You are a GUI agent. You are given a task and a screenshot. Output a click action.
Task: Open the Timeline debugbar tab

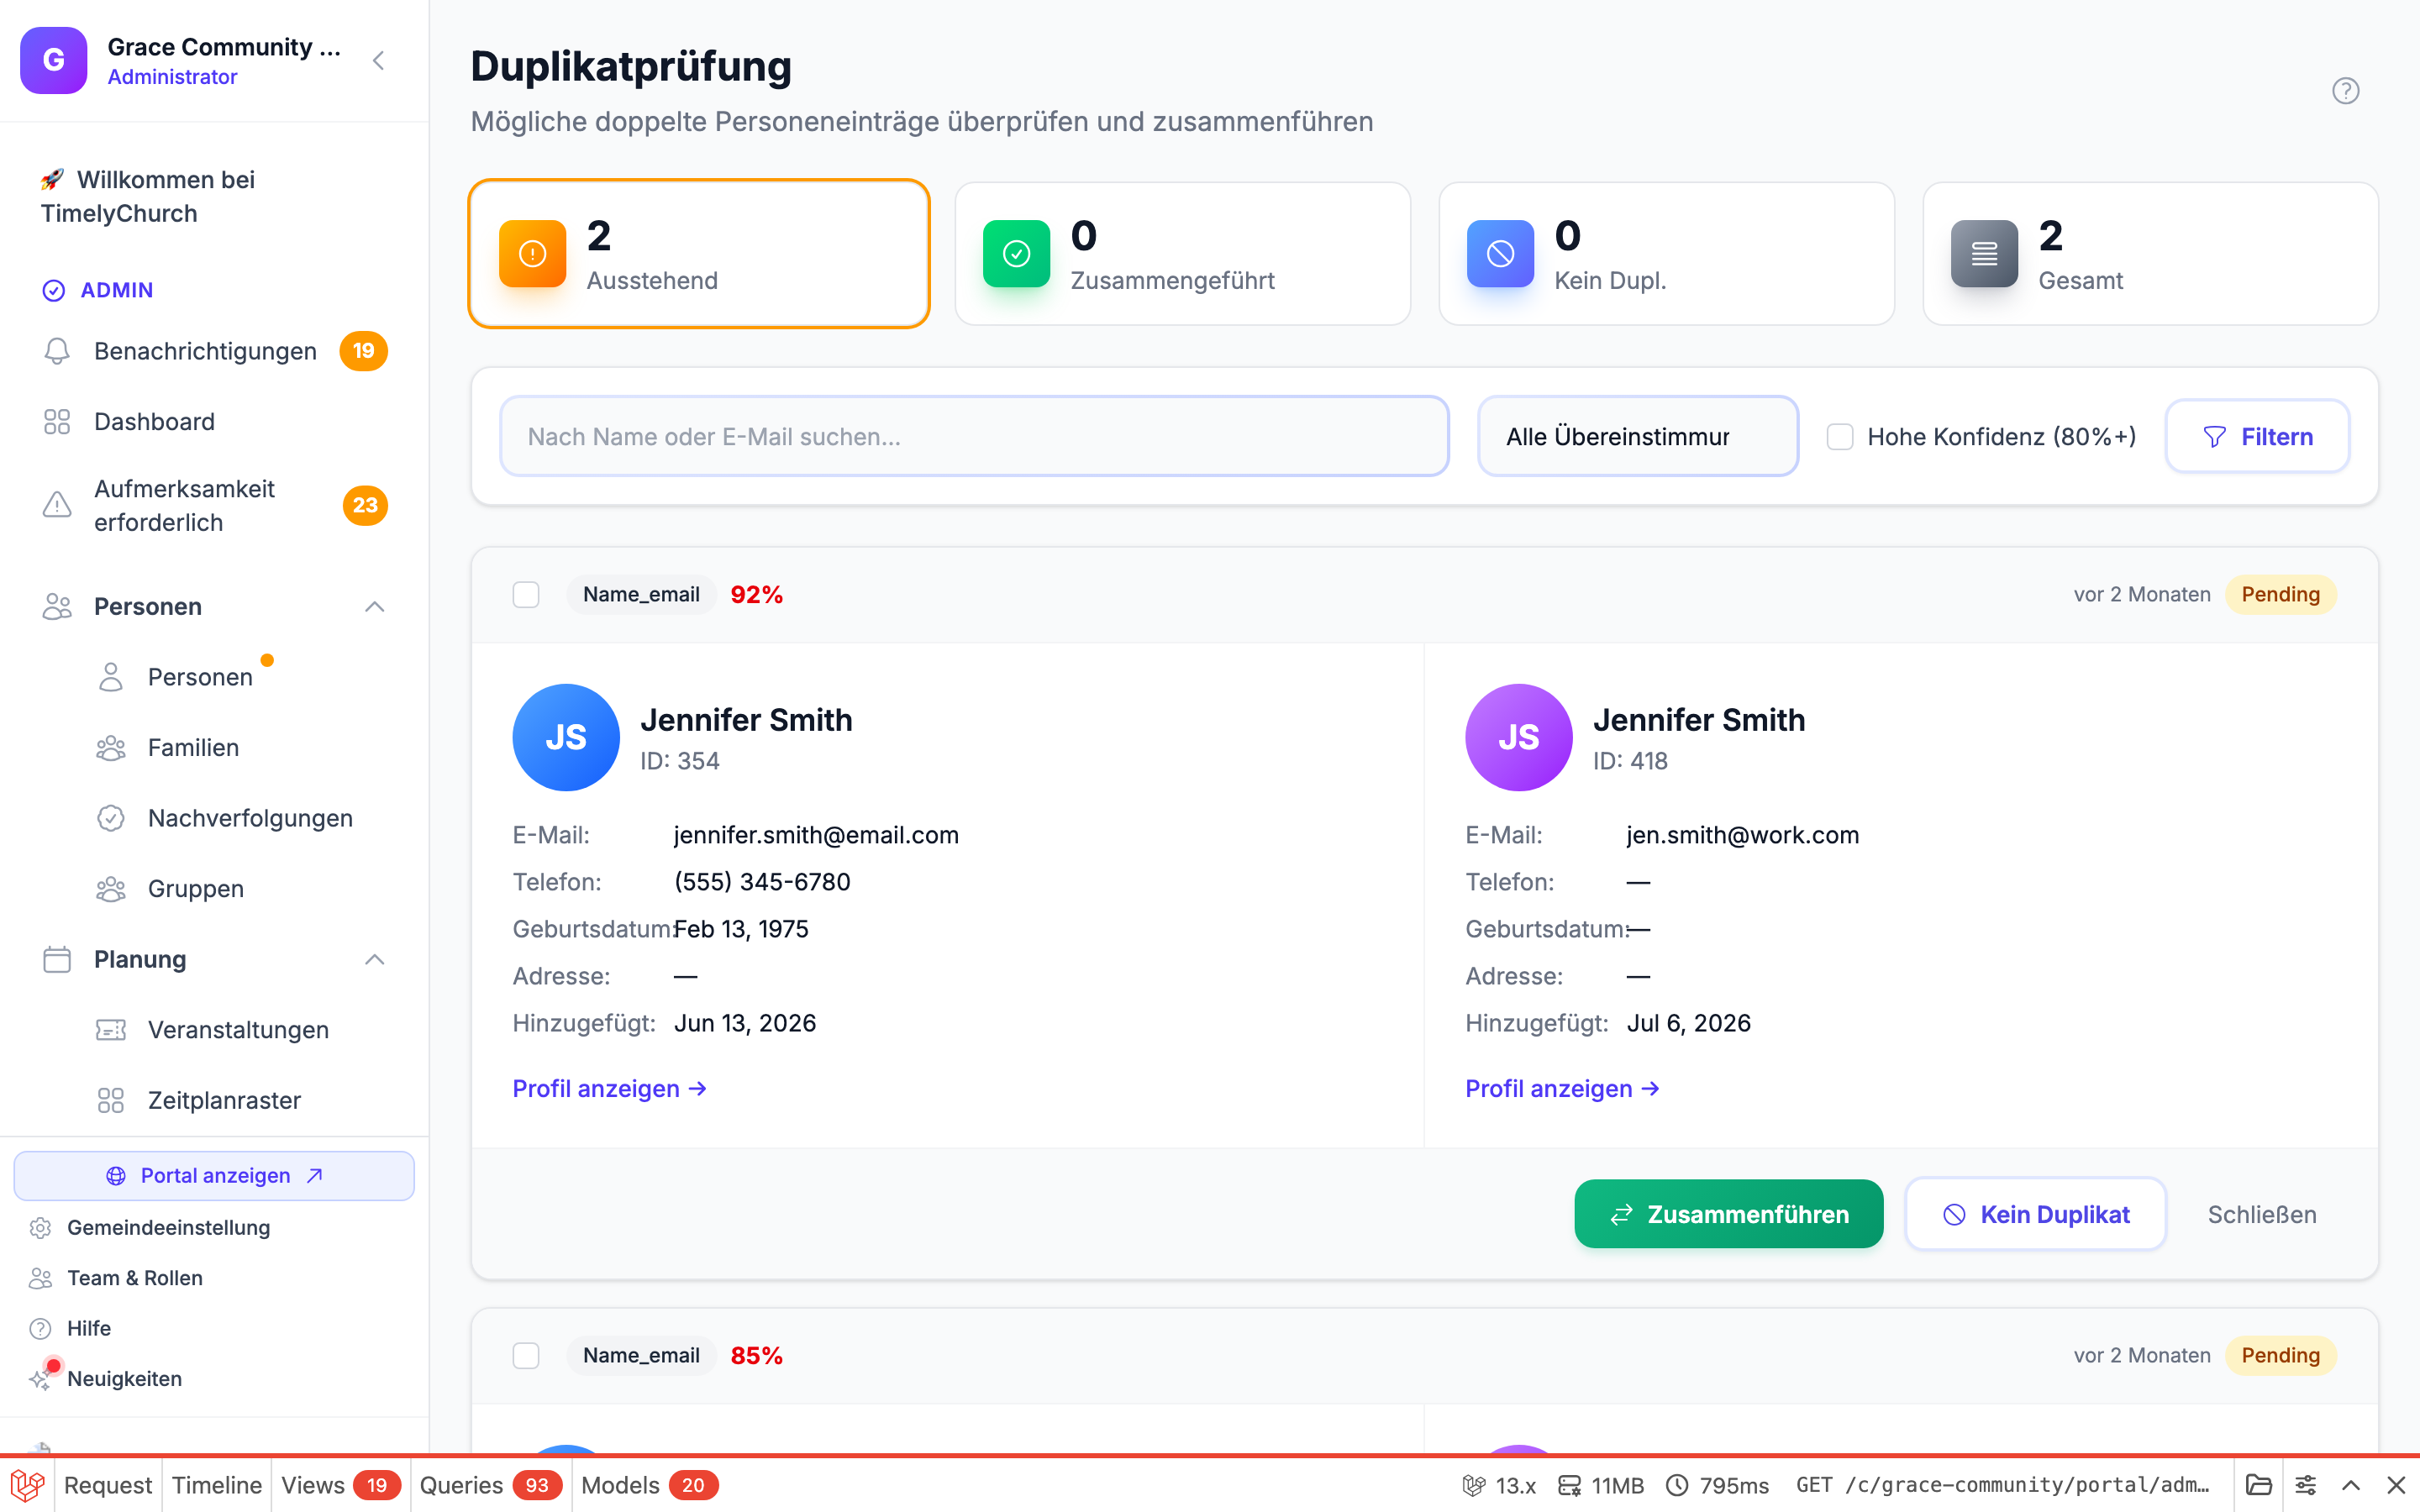(216, 1485)
